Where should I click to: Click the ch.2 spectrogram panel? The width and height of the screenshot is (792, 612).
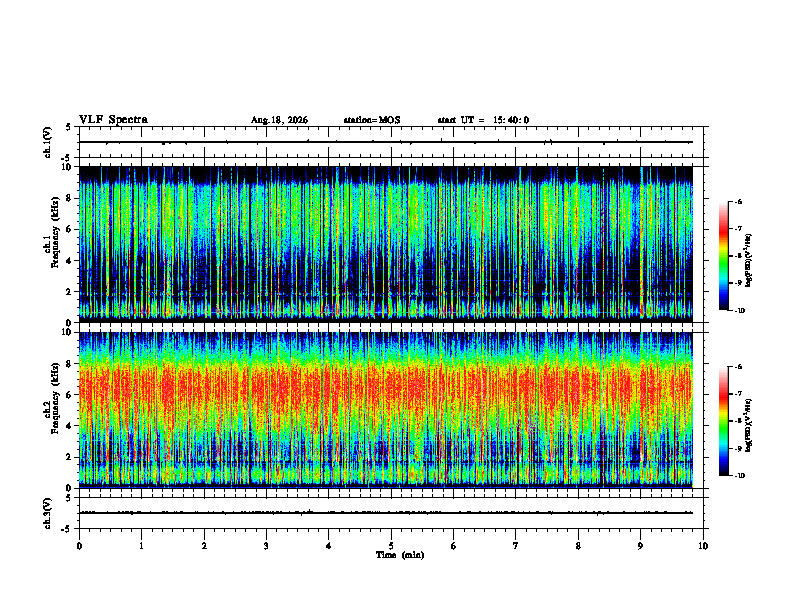point(386,410)
